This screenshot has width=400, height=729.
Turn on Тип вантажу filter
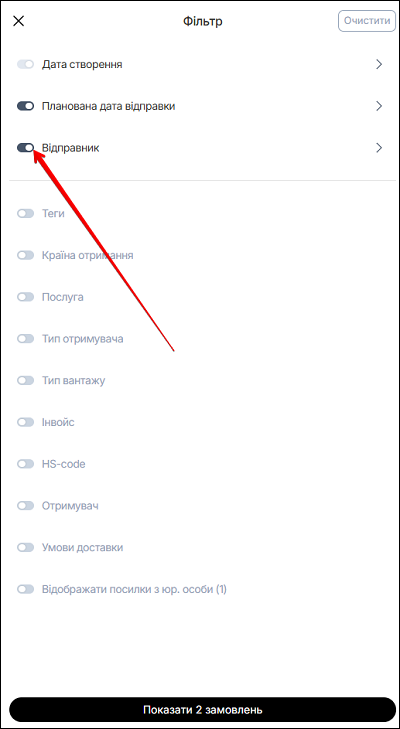(x=26, y=380)
